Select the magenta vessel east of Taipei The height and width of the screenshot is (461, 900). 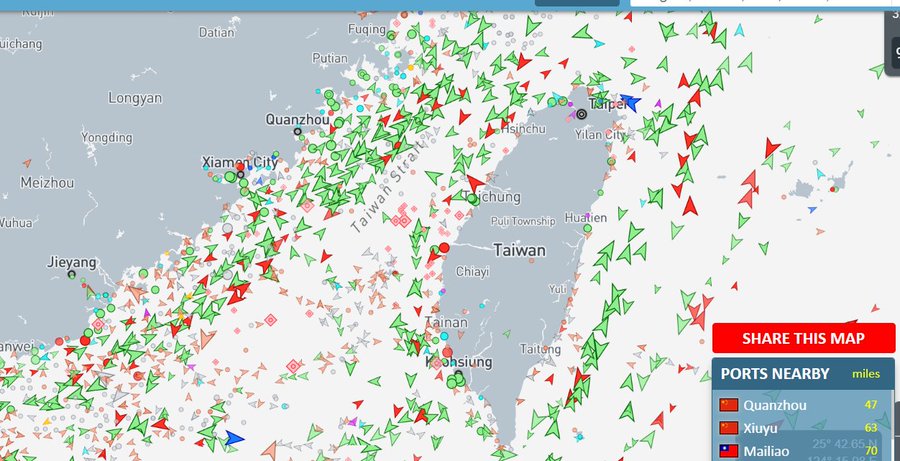(x=657, y=103)
